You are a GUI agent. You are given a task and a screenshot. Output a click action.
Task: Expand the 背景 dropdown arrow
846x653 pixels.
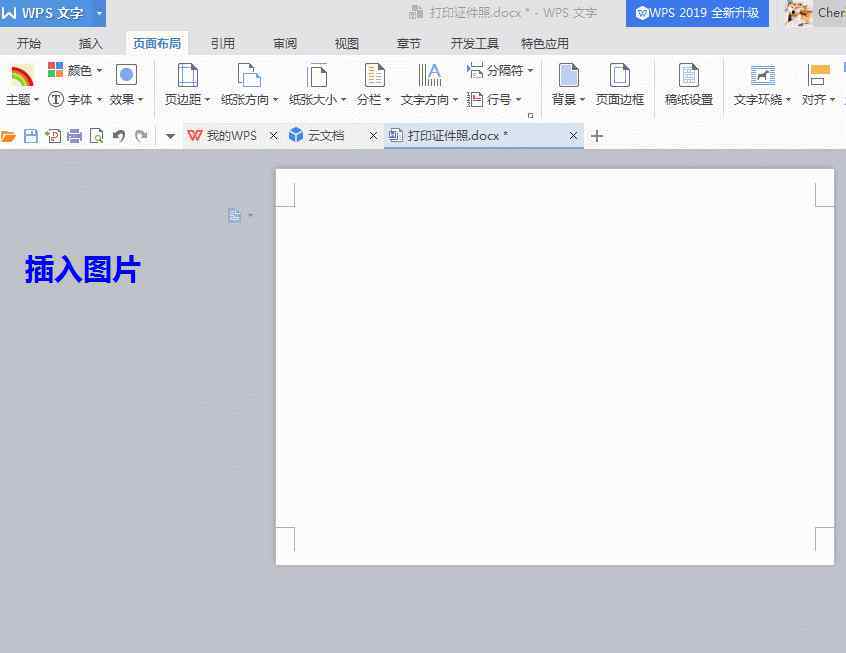click(x=582, y=100)
